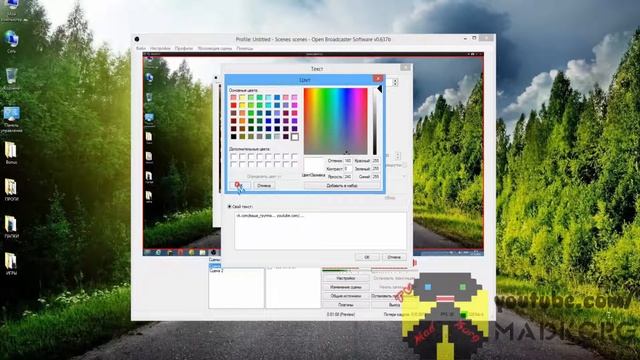Click the Синий blue value field
This screenshot has width=640, height=360.
[x=376, y=177]
